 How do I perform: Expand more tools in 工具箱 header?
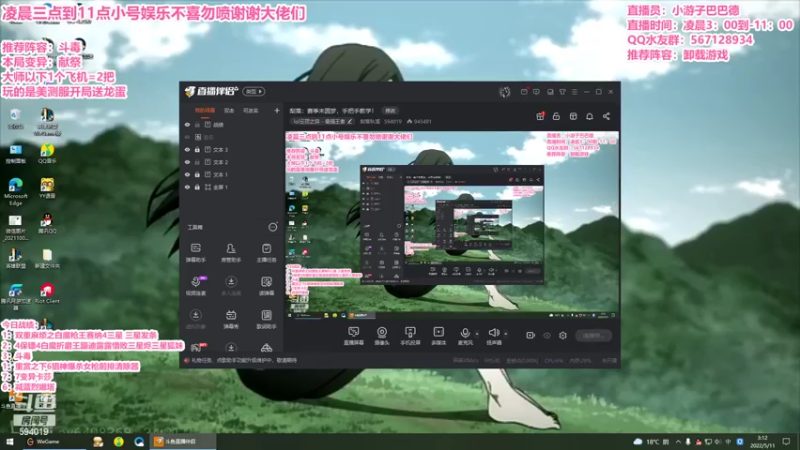tap(273, 227)
